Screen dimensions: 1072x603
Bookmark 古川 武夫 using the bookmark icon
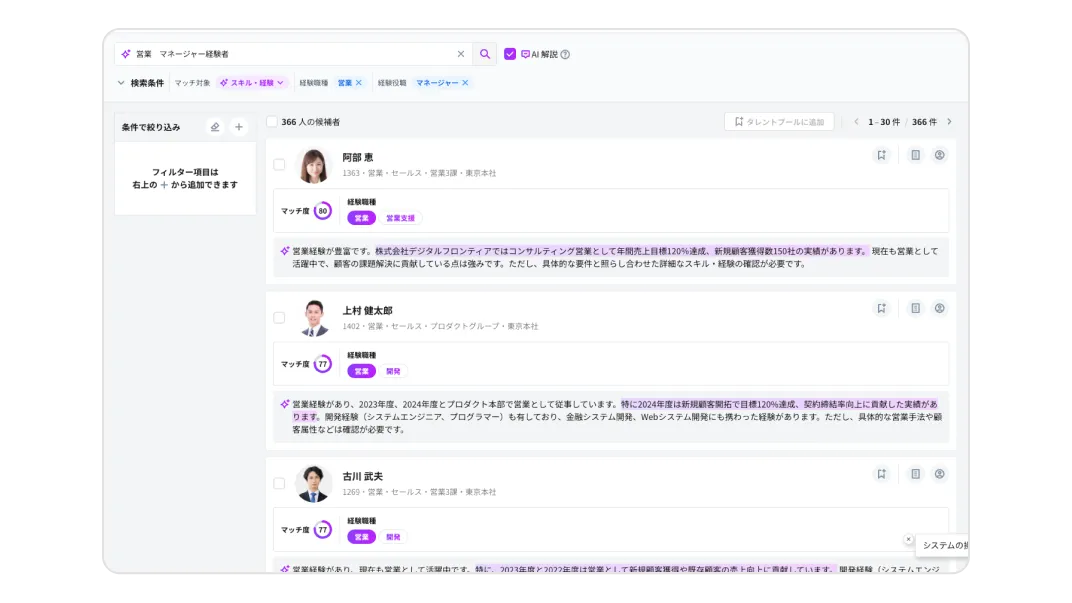881,474
